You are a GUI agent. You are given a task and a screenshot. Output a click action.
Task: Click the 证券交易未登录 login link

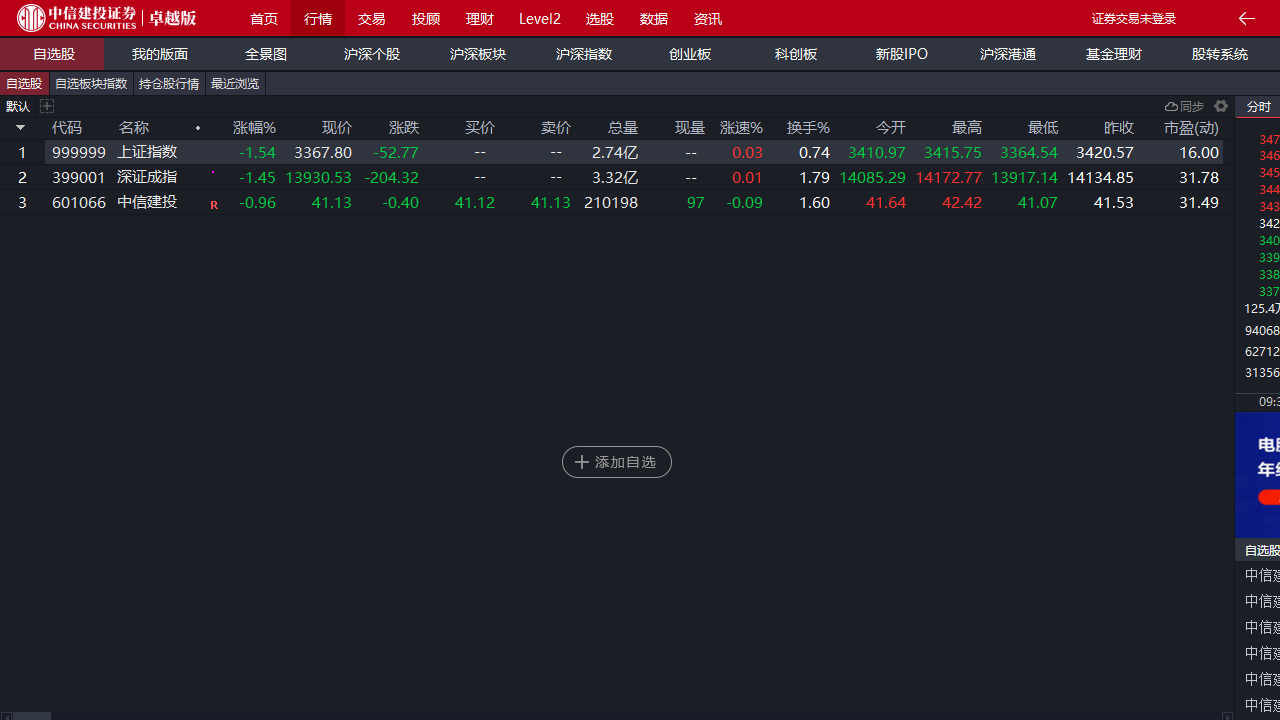click(1133, 19)
